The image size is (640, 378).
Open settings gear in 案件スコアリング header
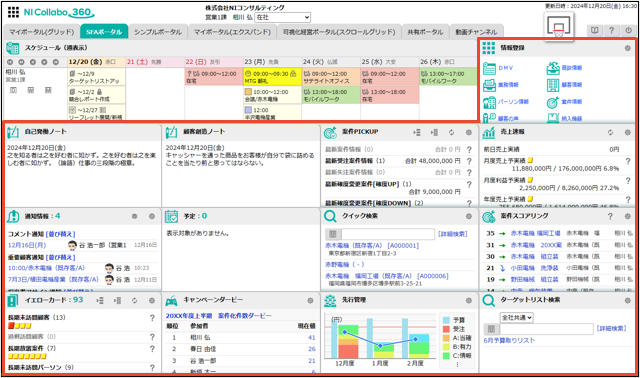pos(627,216)
